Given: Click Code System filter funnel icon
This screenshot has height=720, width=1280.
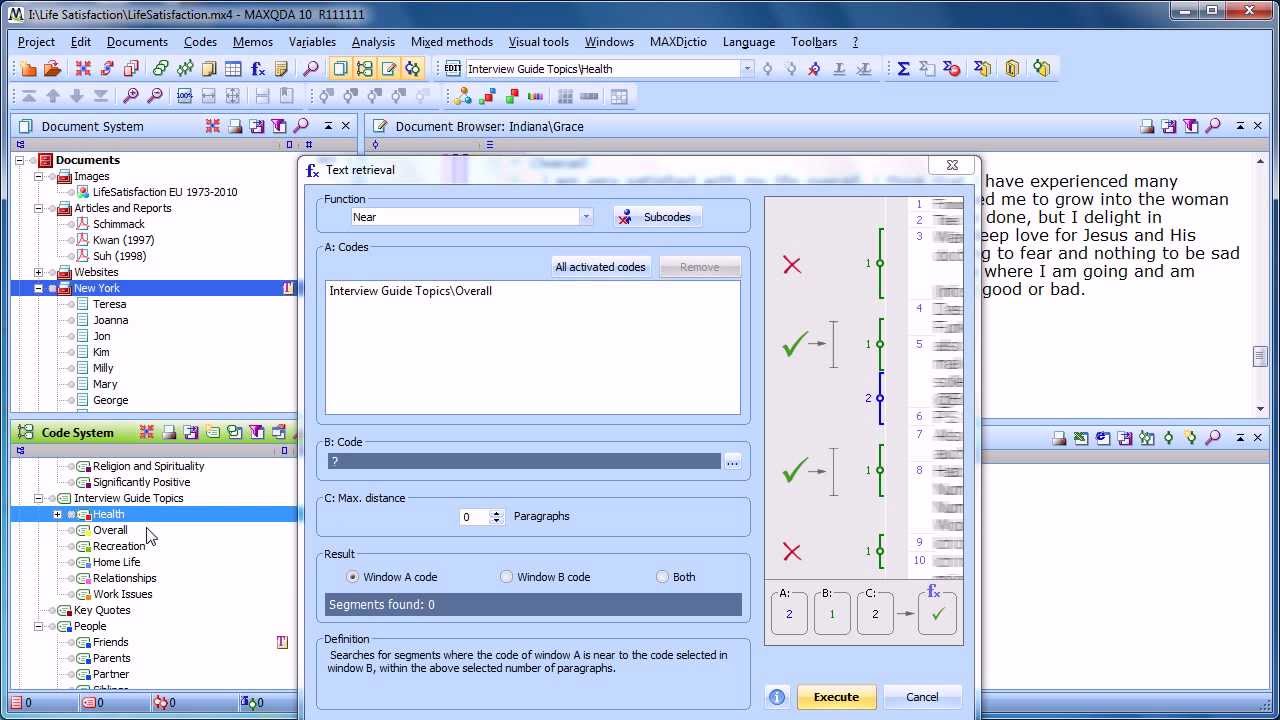Looking at the screenshot, I should (257, 433).
